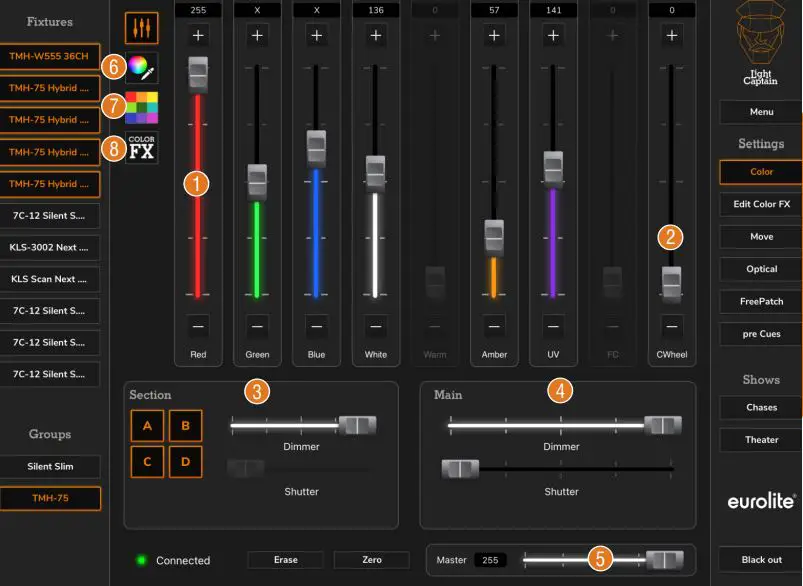Click the Zero button
Screen dimensions: 803x586
point(372,560)
